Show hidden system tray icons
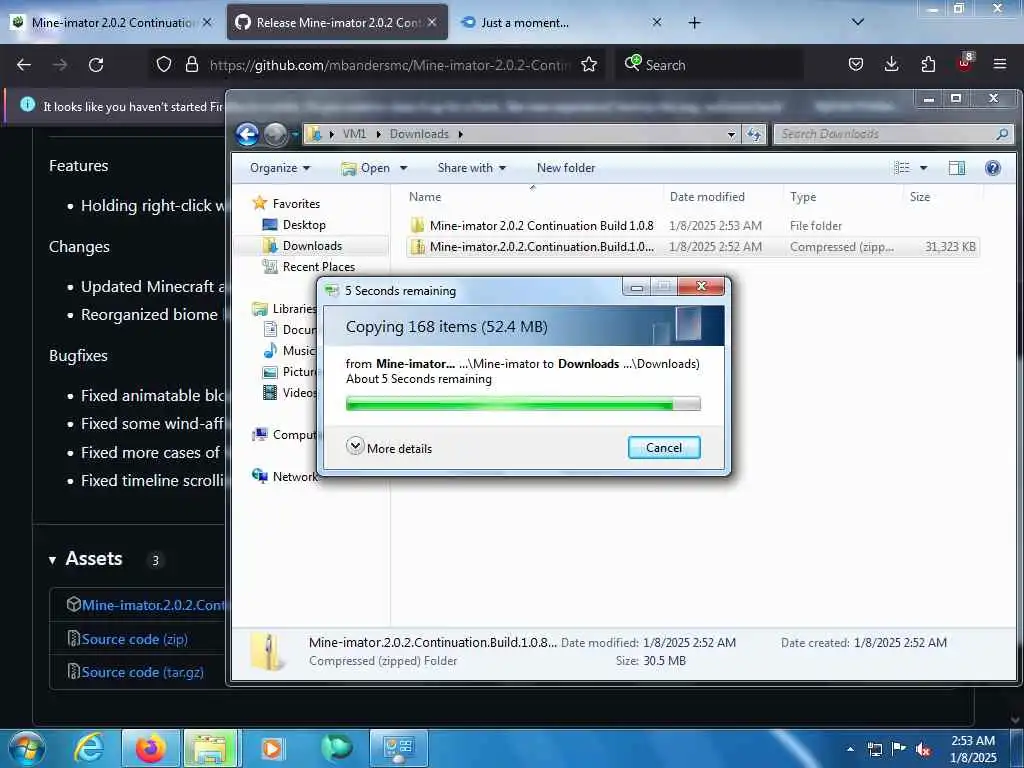 coord(850,749)
